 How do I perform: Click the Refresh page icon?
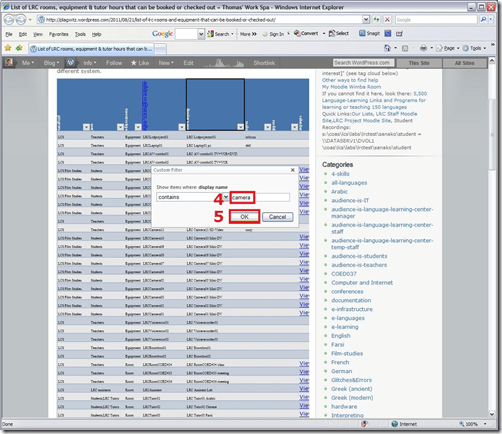pyautogui.click(x=376, y=20)
